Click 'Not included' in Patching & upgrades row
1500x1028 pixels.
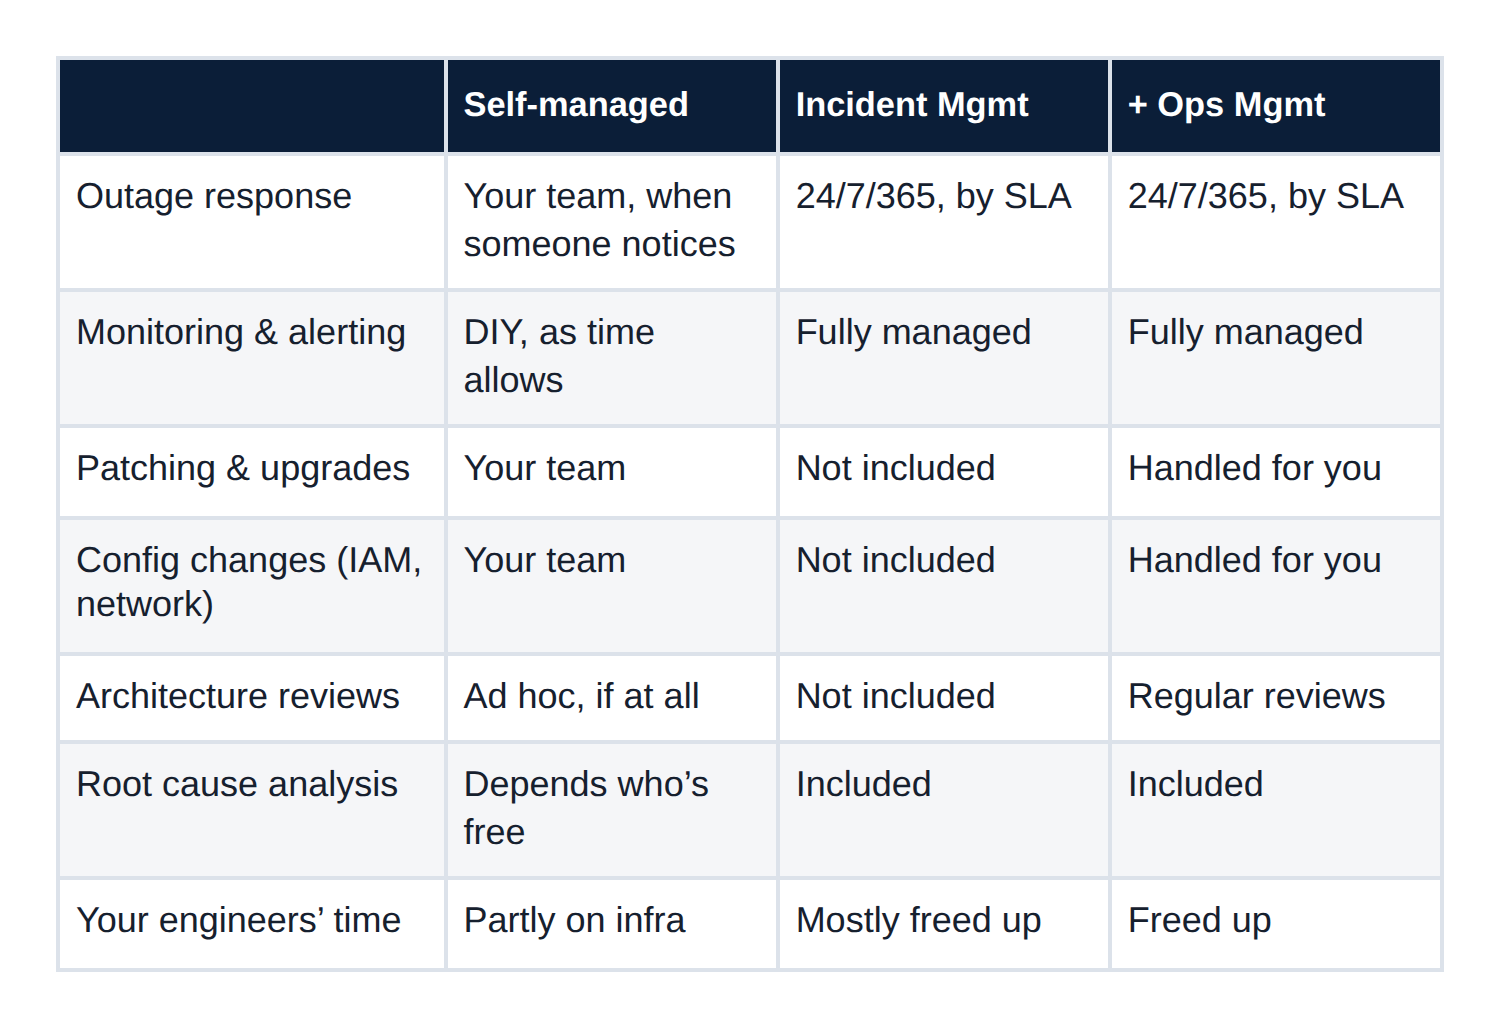(943, 472)
